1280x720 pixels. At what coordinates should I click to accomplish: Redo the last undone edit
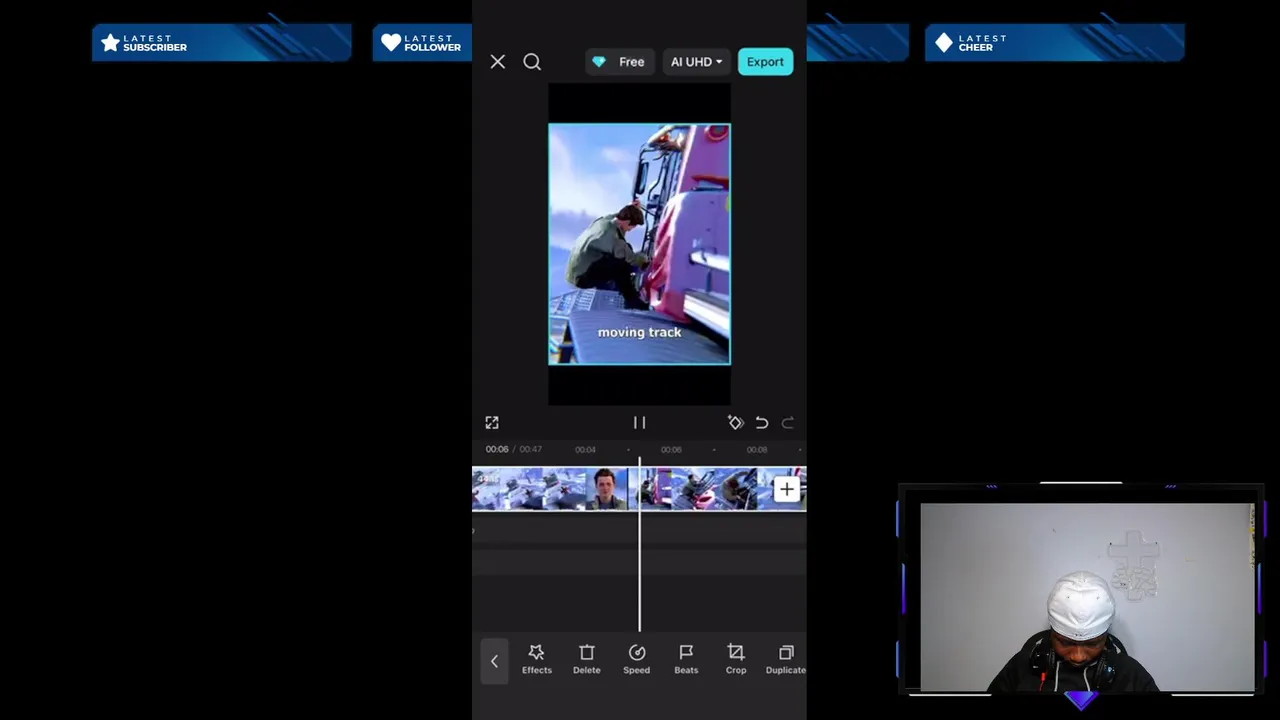pos(788,423)
